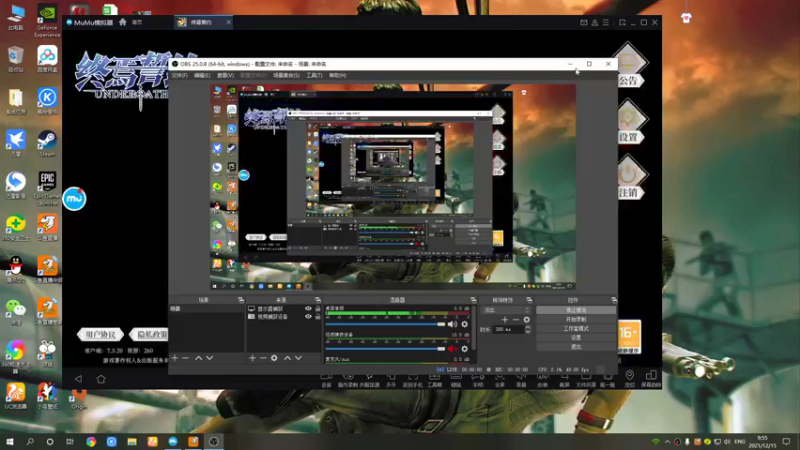Enable Studio Mode button in controls
800x450 pixels.
tap(576, 329)
